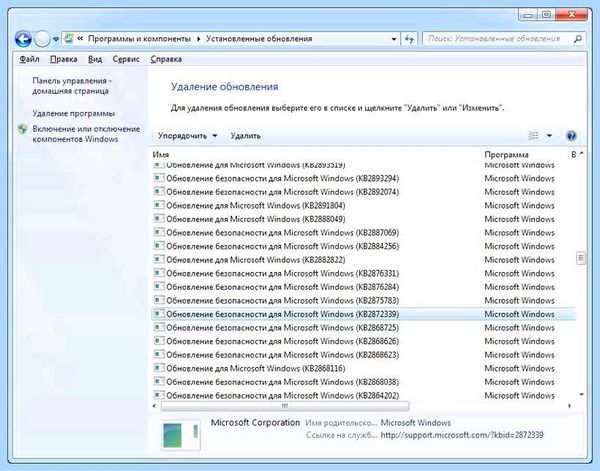The height and width of the screenshot is (471, 600).
Task: Click the icon of update KB2868623
Action: tap(159, 354)
